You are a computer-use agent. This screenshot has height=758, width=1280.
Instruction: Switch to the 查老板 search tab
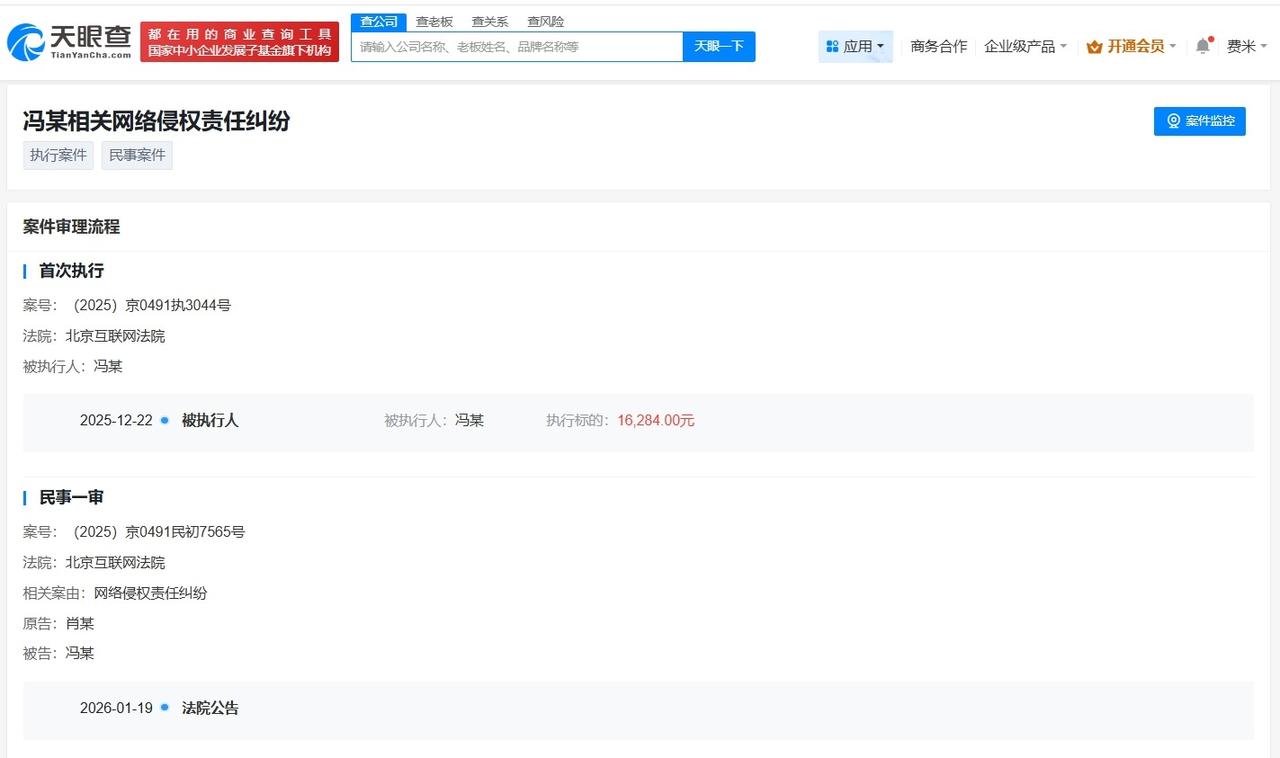pyautogui.click(x=434, y=21)
